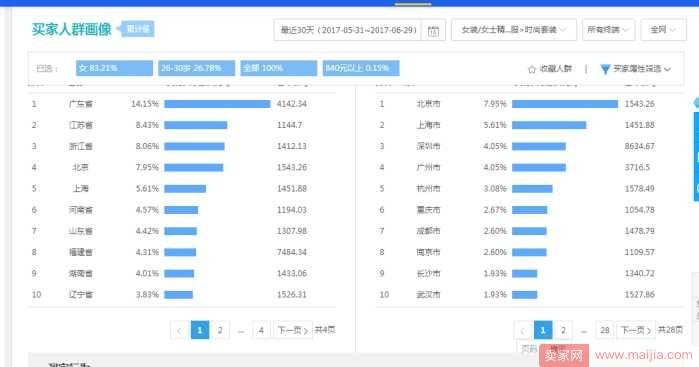
Task: Click the funnel buyer attribute filter icon
Action: click(605, 69)
